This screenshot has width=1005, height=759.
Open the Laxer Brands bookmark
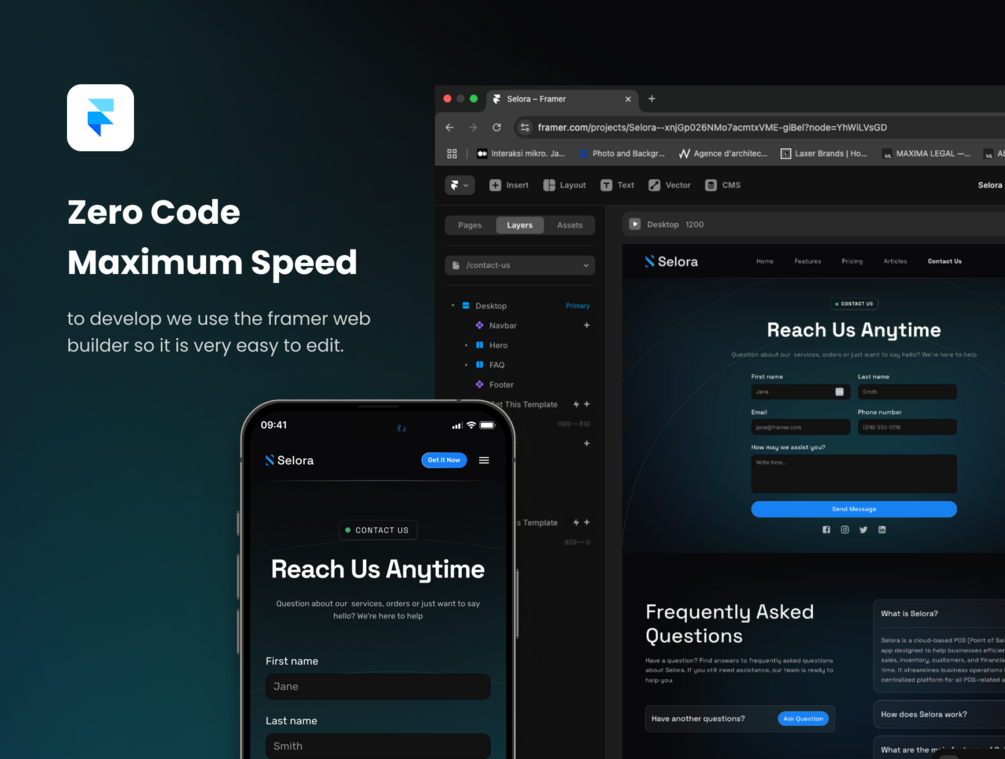(824, 154)
